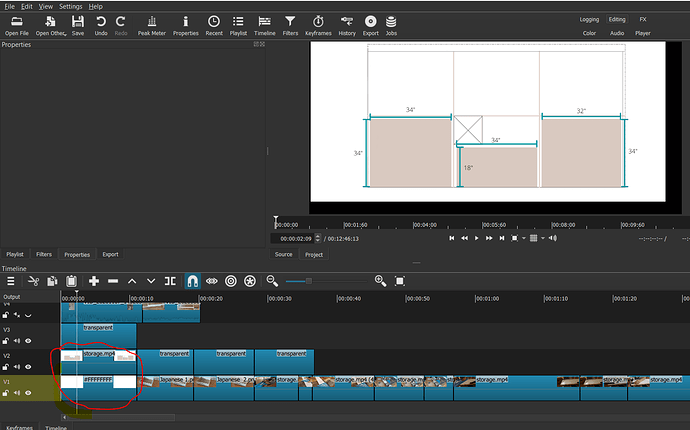
Task: Switch to Audio layout
Action: pyautogui.click(x=617, y=33)
